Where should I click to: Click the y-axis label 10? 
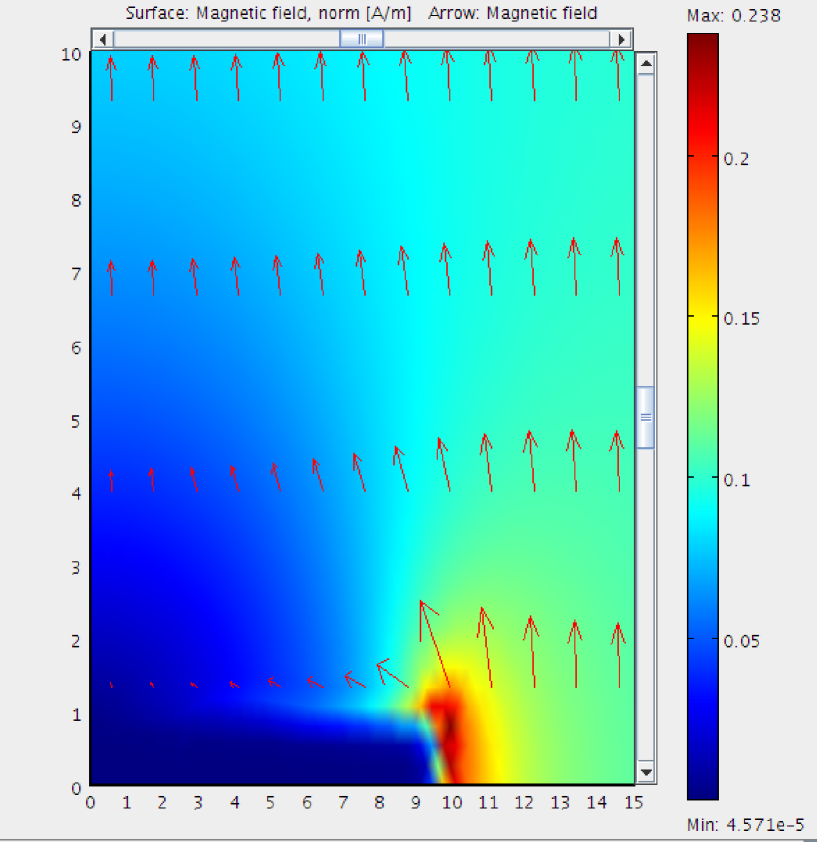pyautogui.click(x=71, y=55)
